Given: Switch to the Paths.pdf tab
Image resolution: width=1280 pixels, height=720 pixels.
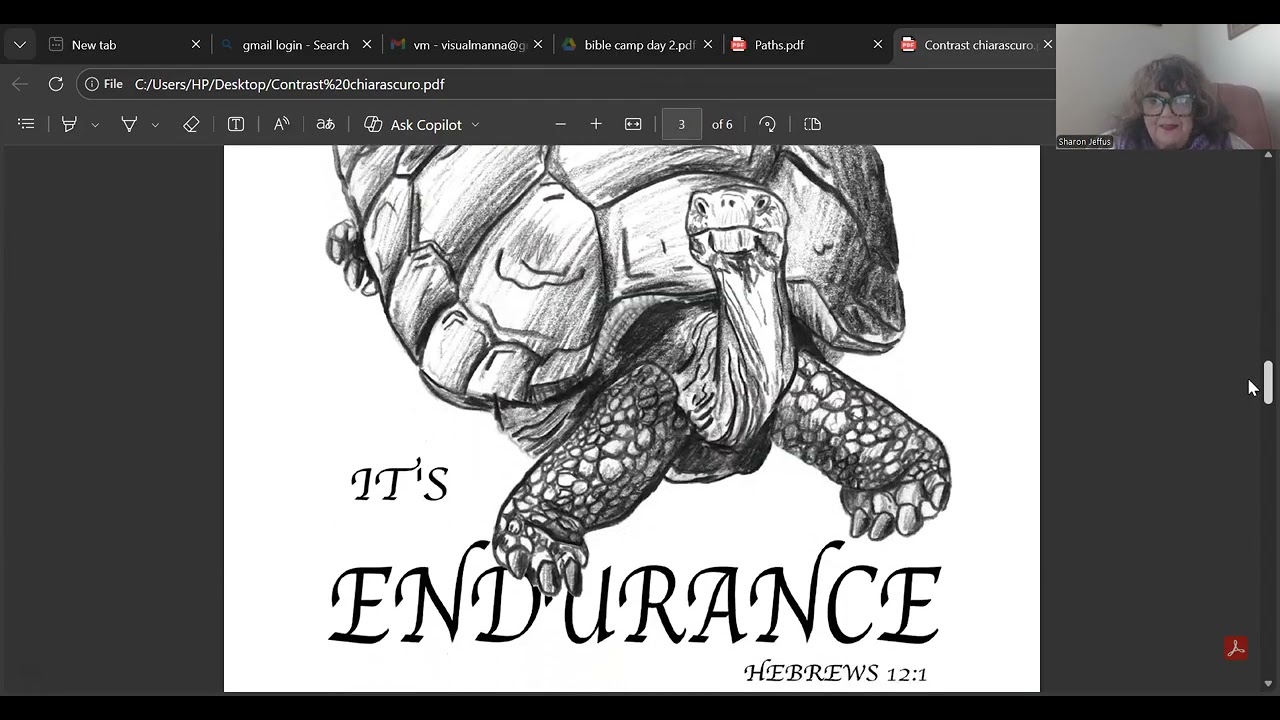Looking at the screenshot, I should click(x=808, y=45).
